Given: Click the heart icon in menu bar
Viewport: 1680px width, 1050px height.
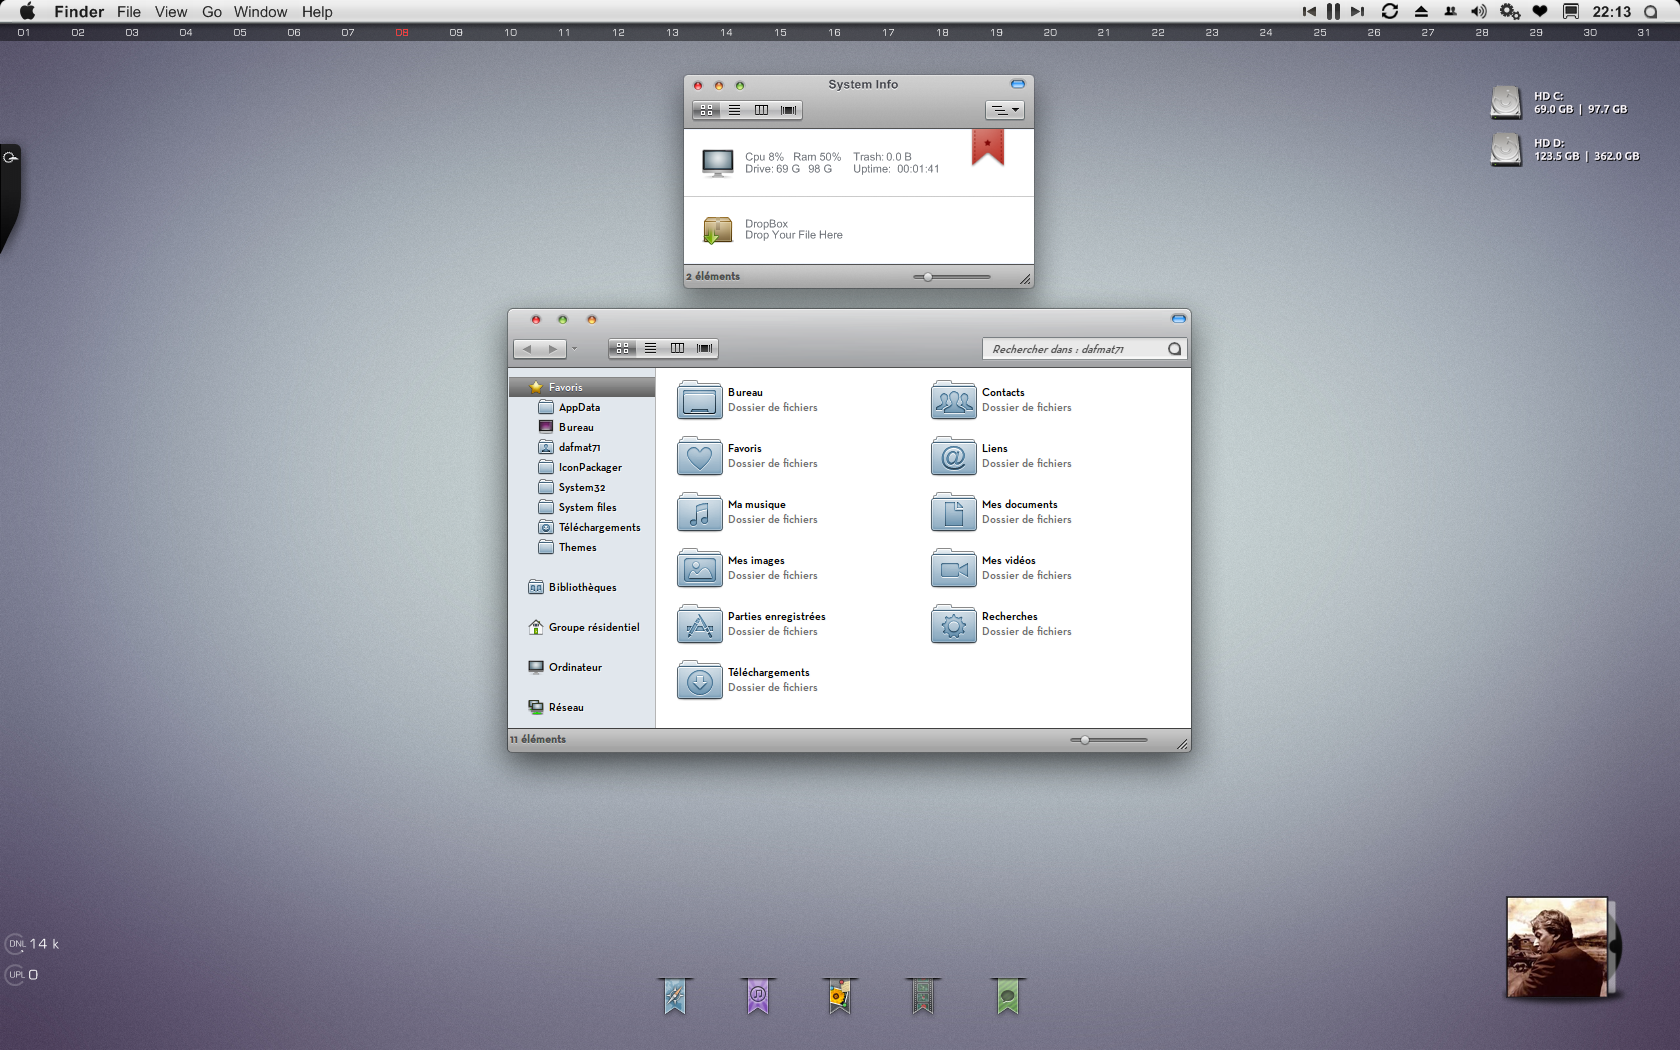Looking at the screenshot, I should 1540,11.
